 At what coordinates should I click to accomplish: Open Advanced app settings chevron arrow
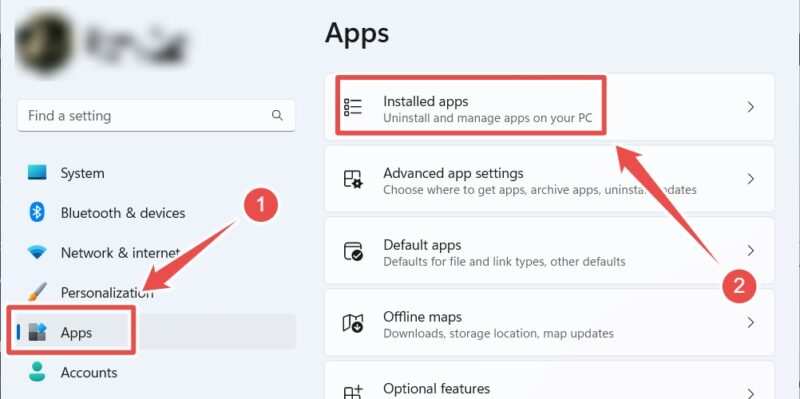(751, 179)
